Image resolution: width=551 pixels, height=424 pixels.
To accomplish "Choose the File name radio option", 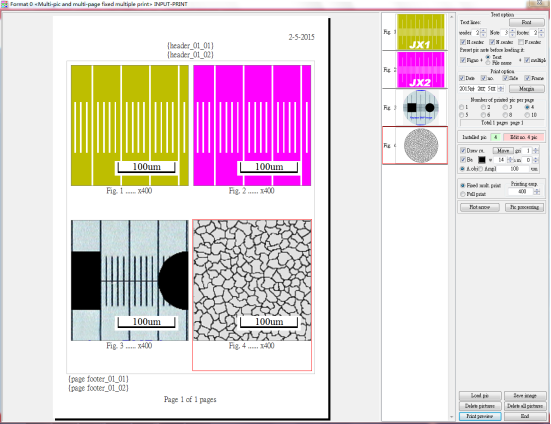I will point(488,63).
